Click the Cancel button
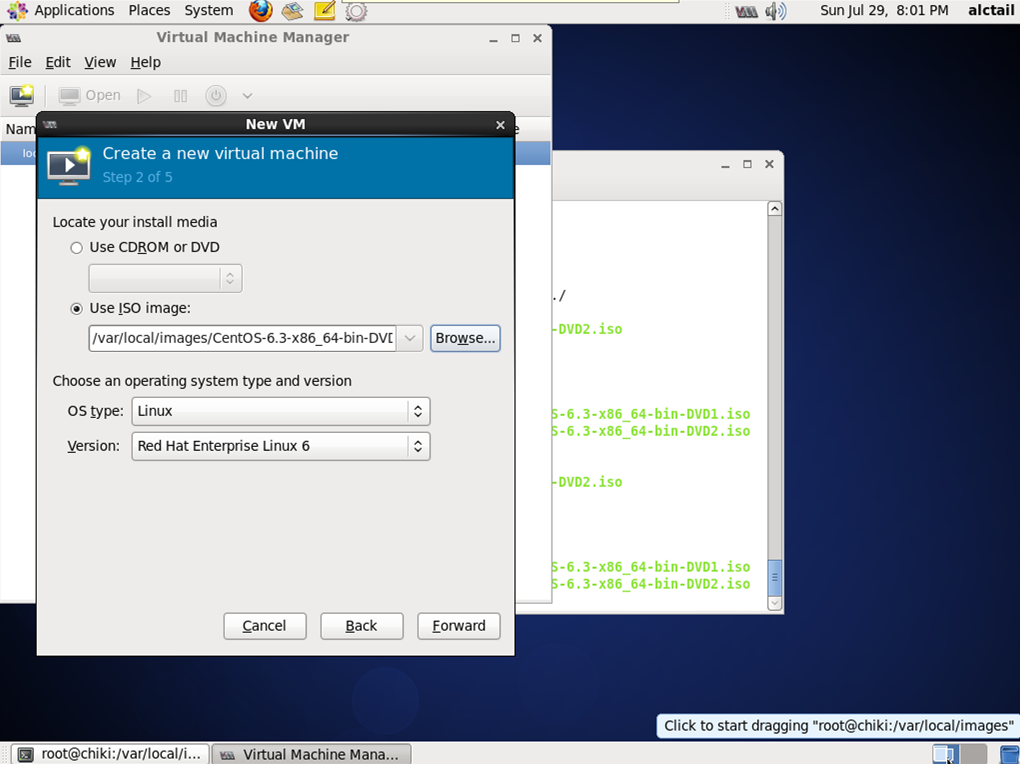The height and width of the screenshot is (764, 1020). [265, 626]
